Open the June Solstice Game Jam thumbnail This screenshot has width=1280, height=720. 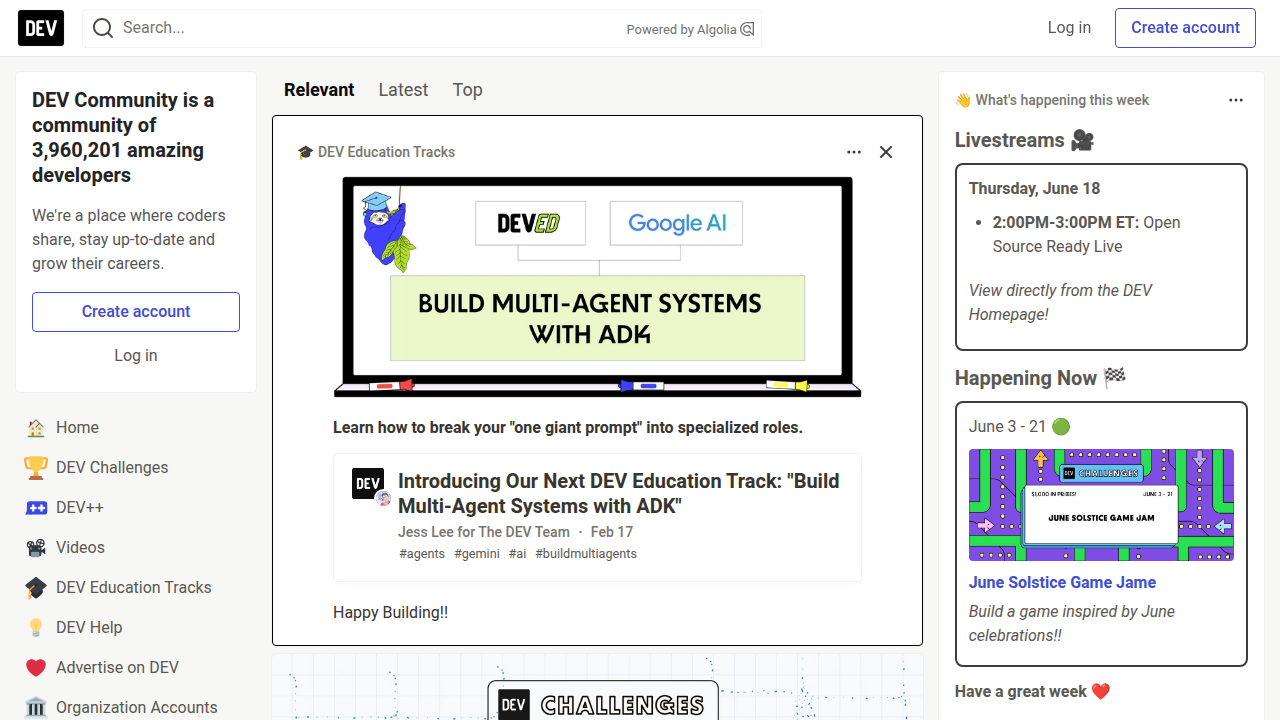pyautogui.click(x=1101, y=505)
